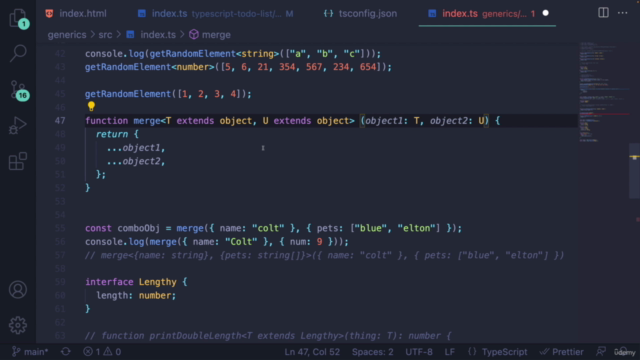Open Source Control with 16 changes badge
640x360 pixels.
coord(19,90)
